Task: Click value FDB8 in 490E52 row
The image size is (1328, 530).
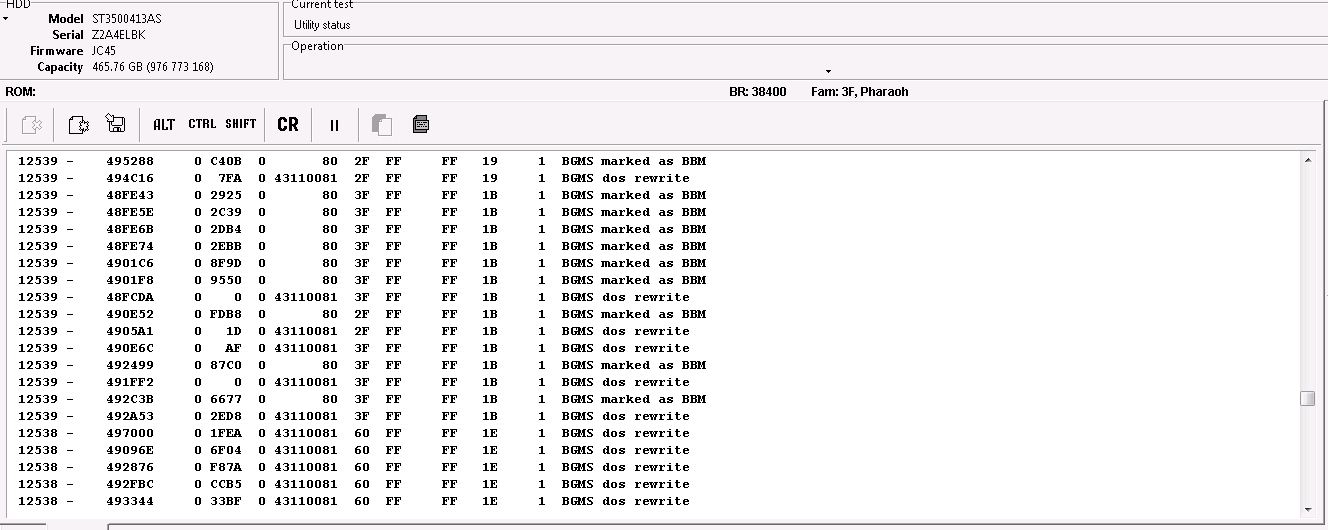Action: 226,314
